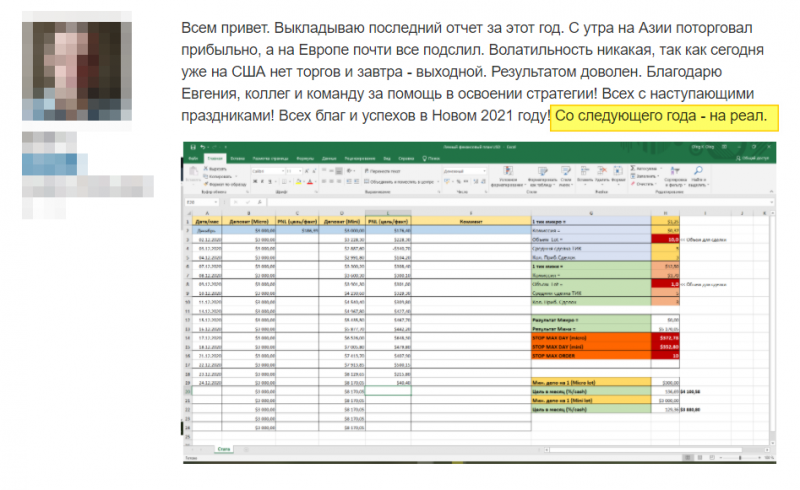Click Decrease Font Size icon

tap(313, 171)
